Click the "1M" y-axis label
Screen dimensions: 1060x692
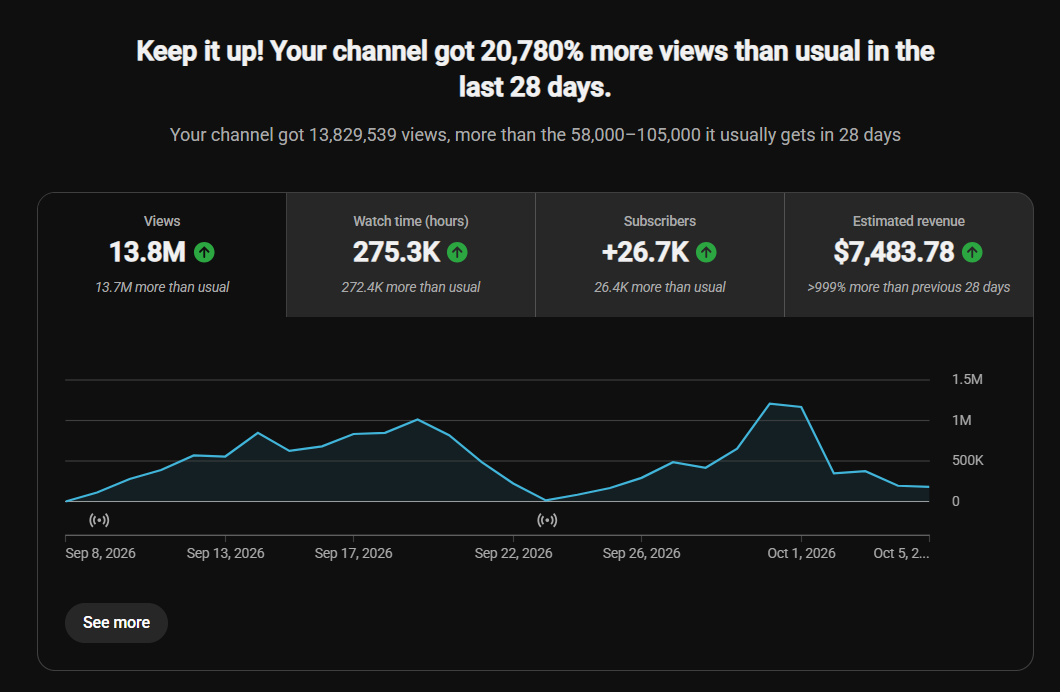pos(962,420)
